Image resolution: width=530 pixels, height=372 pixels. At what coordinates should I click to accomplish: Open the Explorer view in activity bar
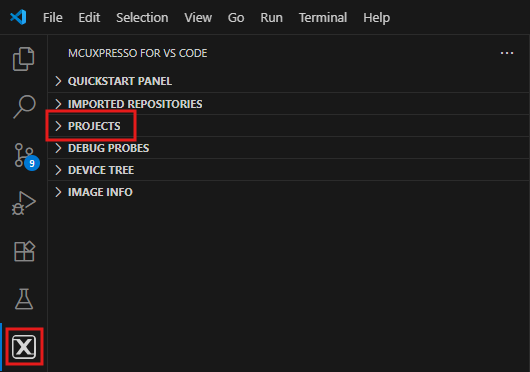pos(24,59)
